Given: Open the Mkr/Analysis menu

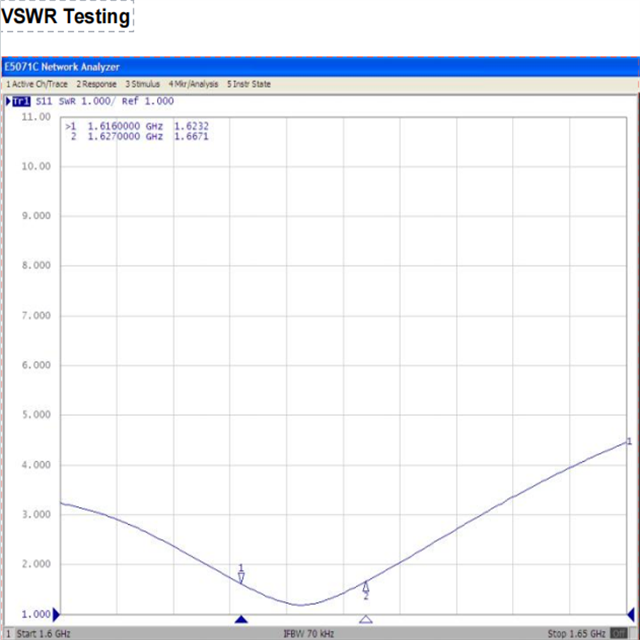Looking at the screenshot, I should point(194,84).
